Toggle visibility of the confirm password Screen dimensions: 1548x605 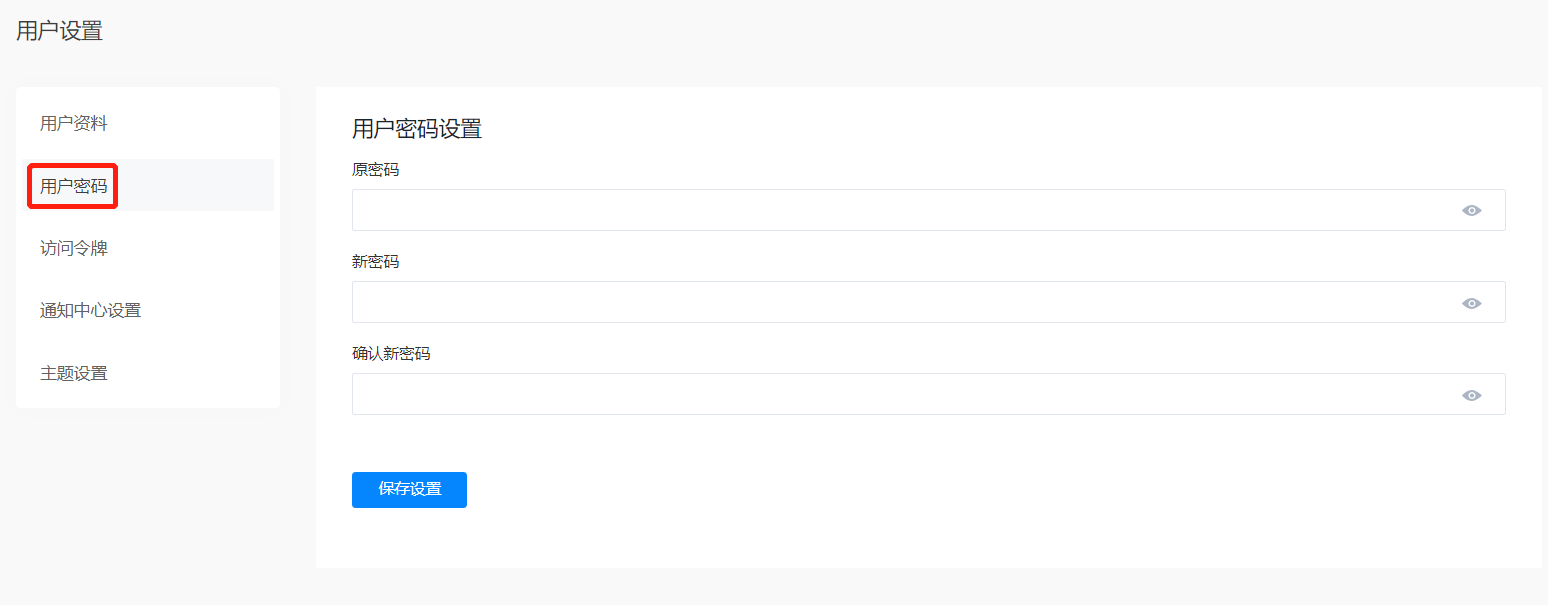click(x=1471, y=395)
